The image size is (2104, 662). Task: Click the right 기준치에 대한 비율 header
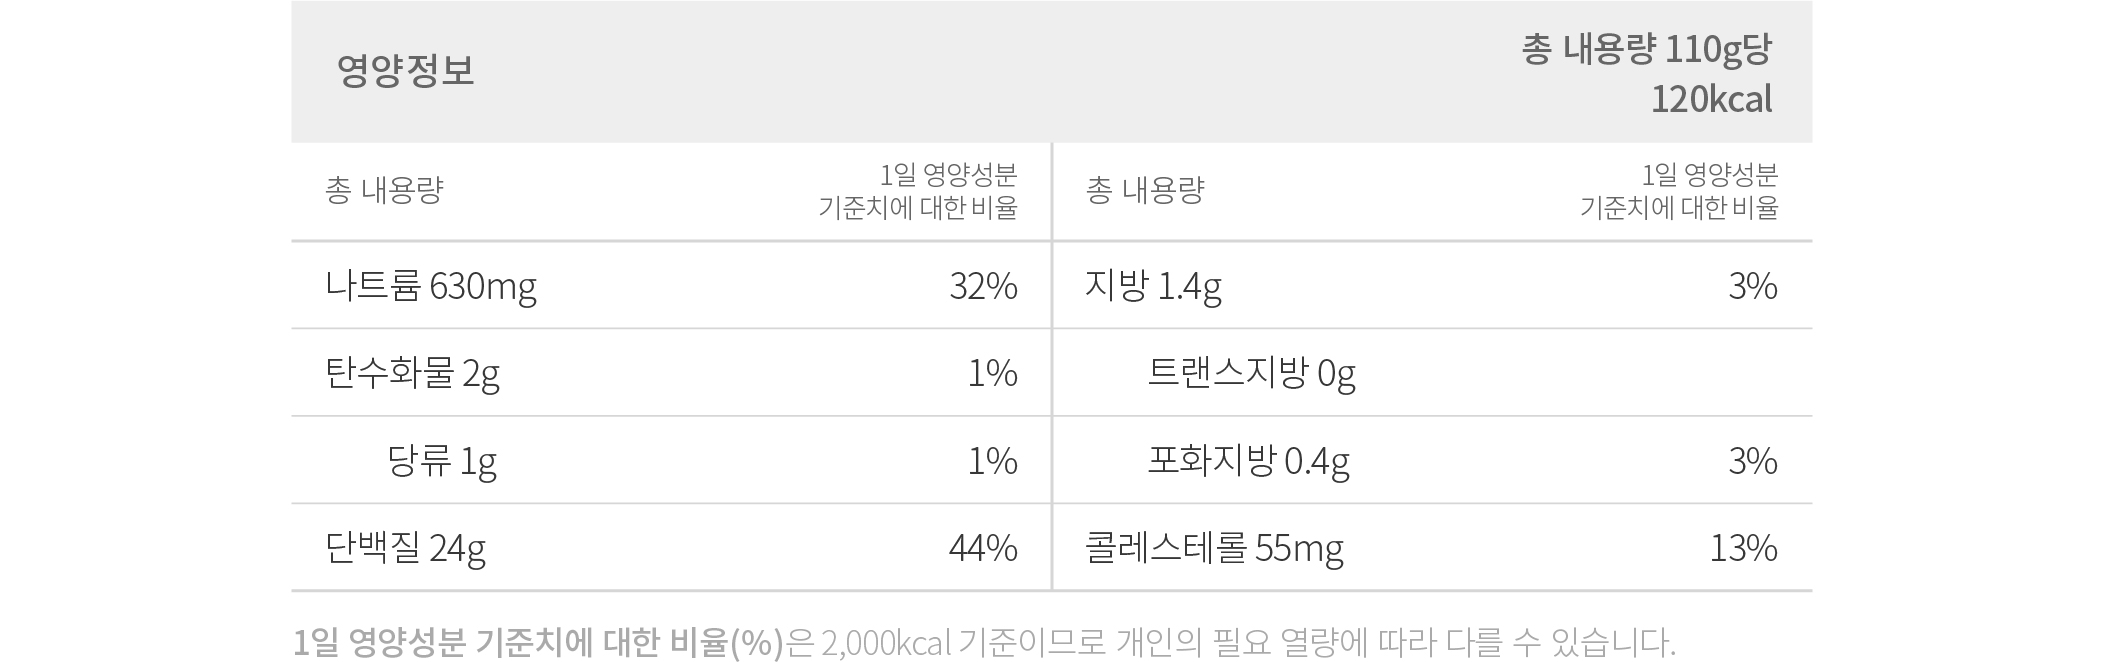point(1679,208)
